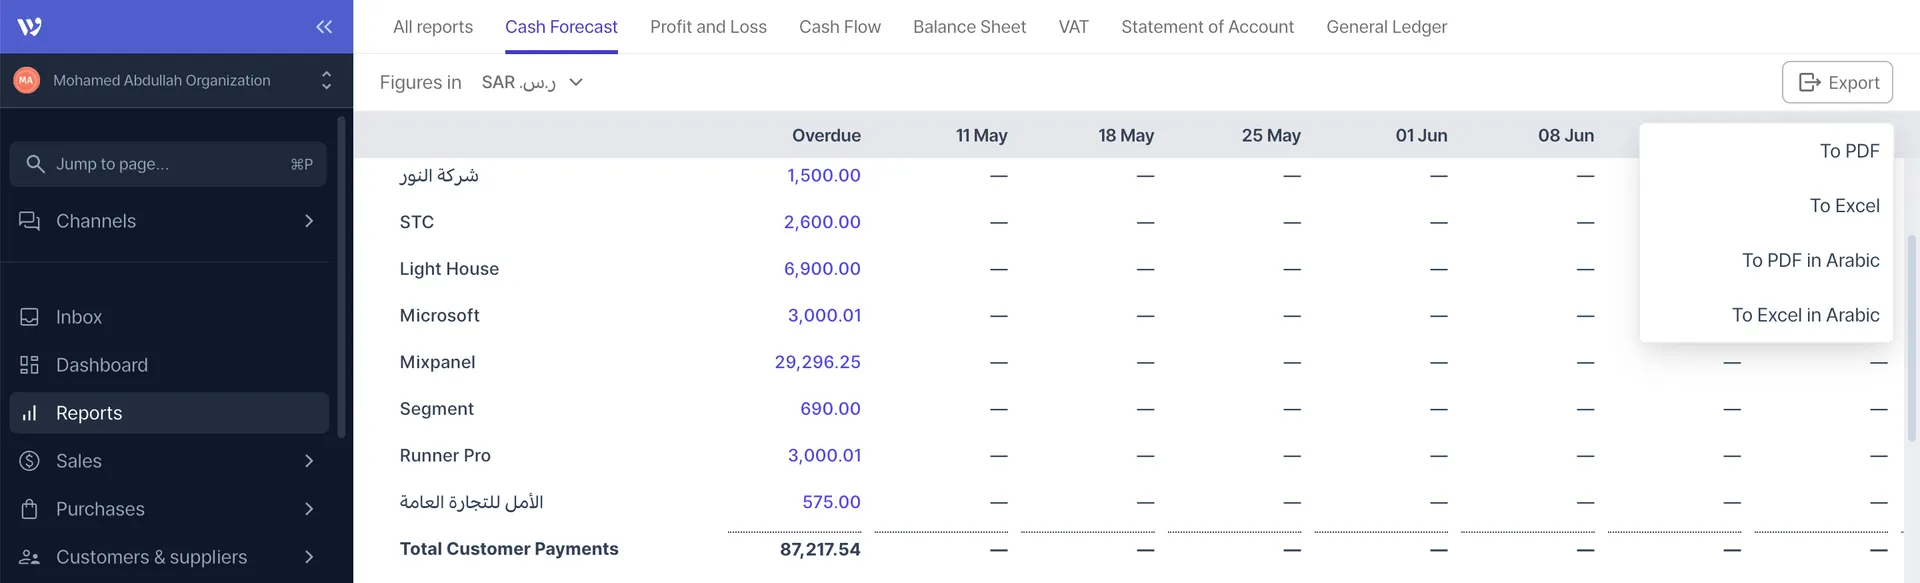Image resolution: width=1920 pixels, height=583 pixels.
Task: Open the SAR currency dropdown
Action: (x=532, y=82)
